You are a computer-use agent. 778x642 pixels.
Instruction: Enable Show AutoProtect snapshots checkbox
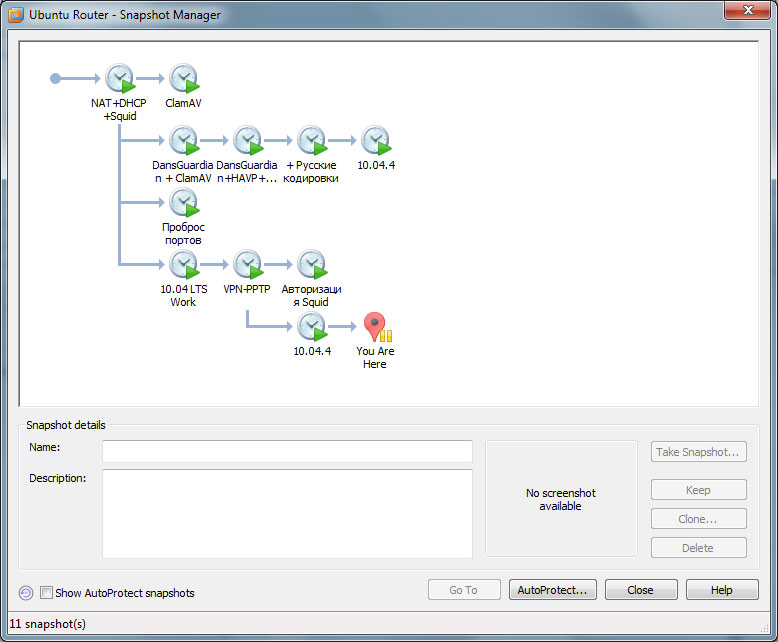[46, 592]
